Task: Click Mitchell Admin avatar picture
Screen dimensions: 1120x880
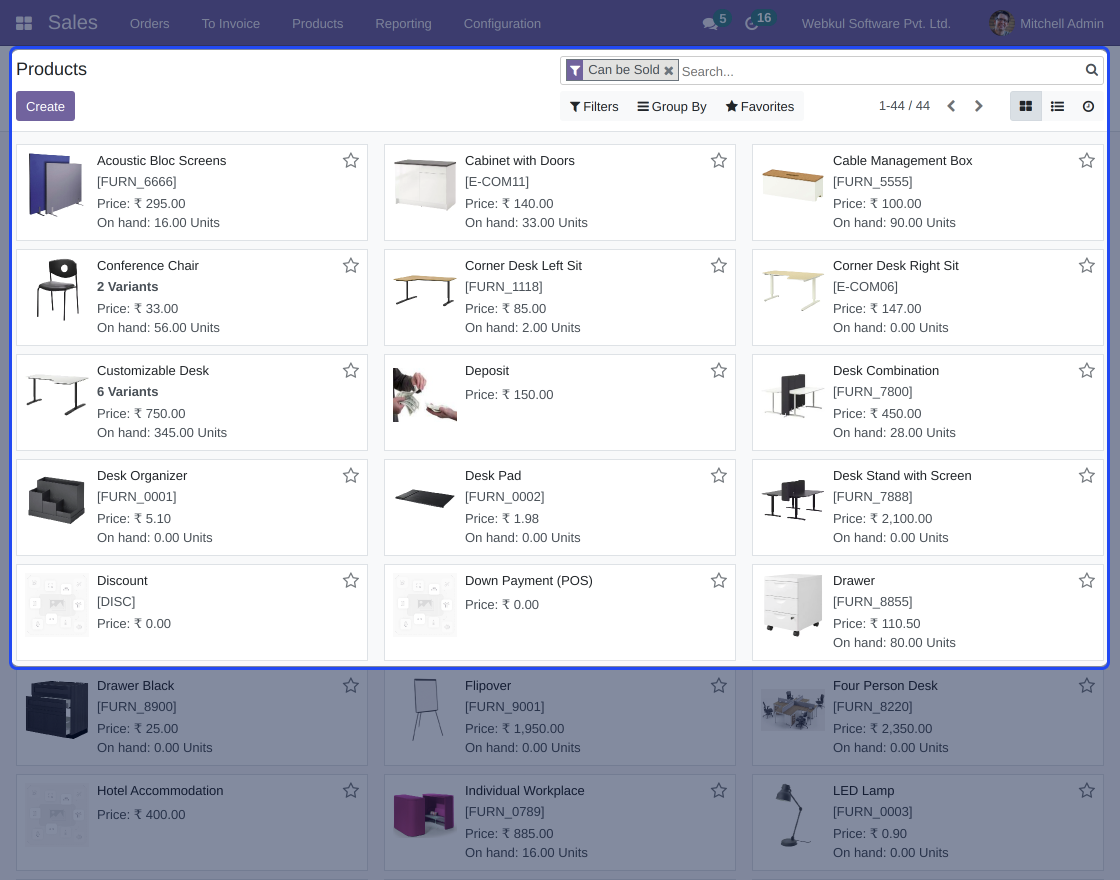Action: [x=1001, y=24]
